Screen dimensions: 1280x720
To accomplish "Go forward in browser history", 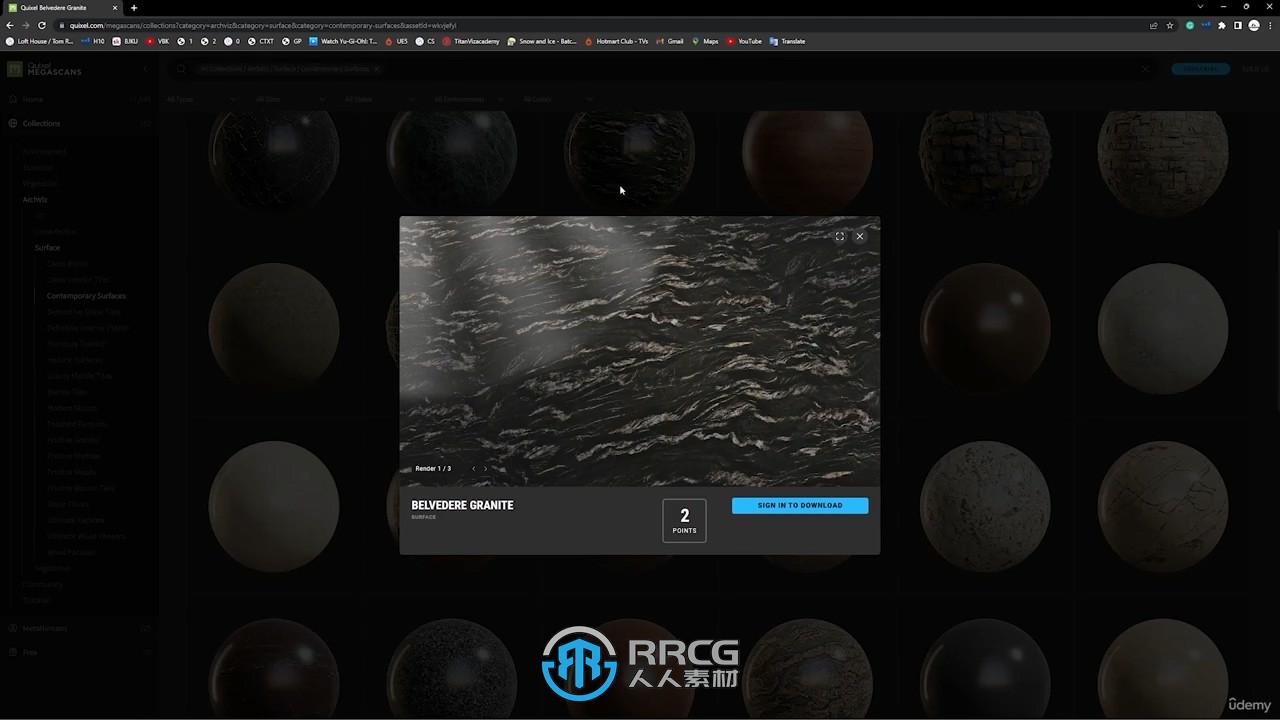I will (26, 25).
